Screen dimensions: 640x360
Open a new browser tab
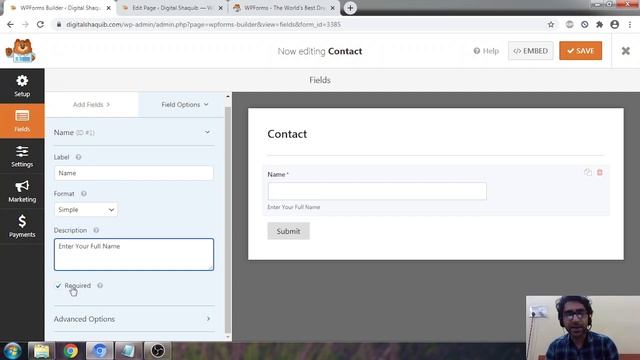(x=350, y=8)
